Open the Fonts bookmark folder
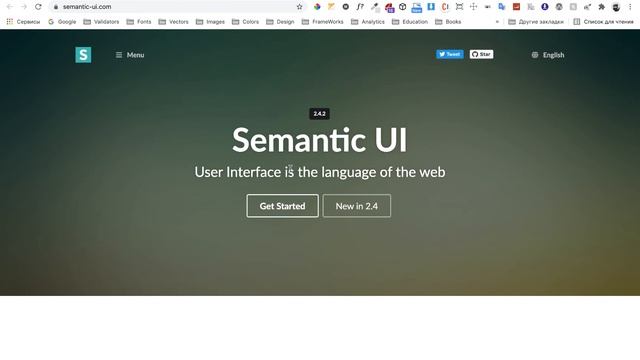 [x=139, y=22]
